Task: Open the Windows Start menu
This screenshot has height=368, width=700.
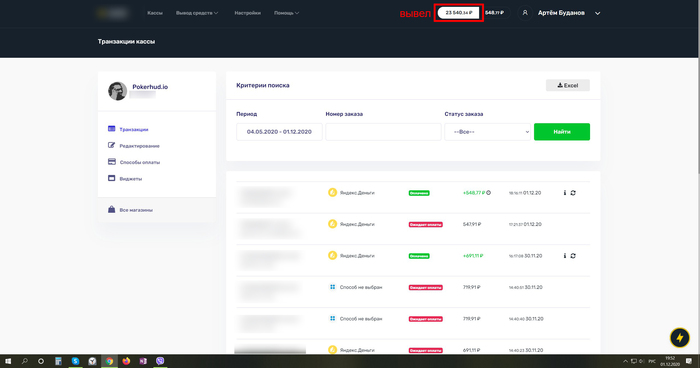Action: click(8, 361)
